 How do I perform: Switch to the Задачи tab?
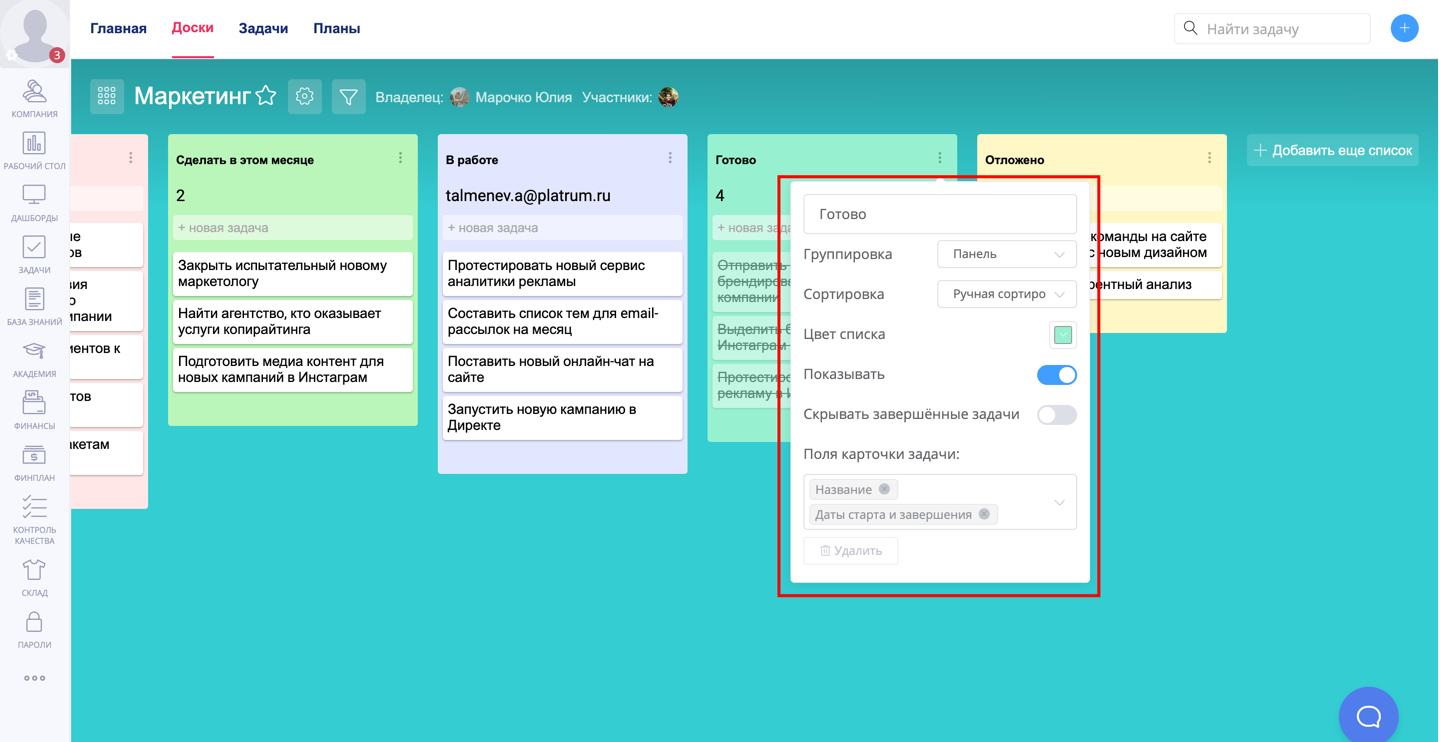[x=263, y=29]
